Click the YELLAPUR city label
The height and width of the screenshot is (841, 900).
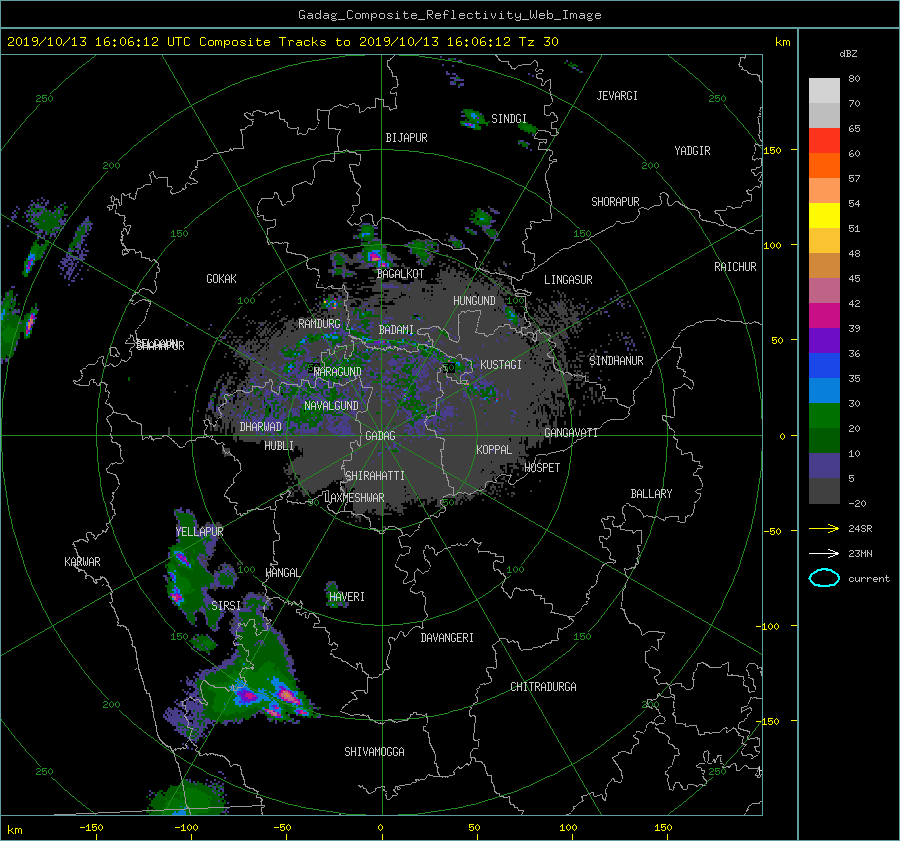tap(199, 532)
